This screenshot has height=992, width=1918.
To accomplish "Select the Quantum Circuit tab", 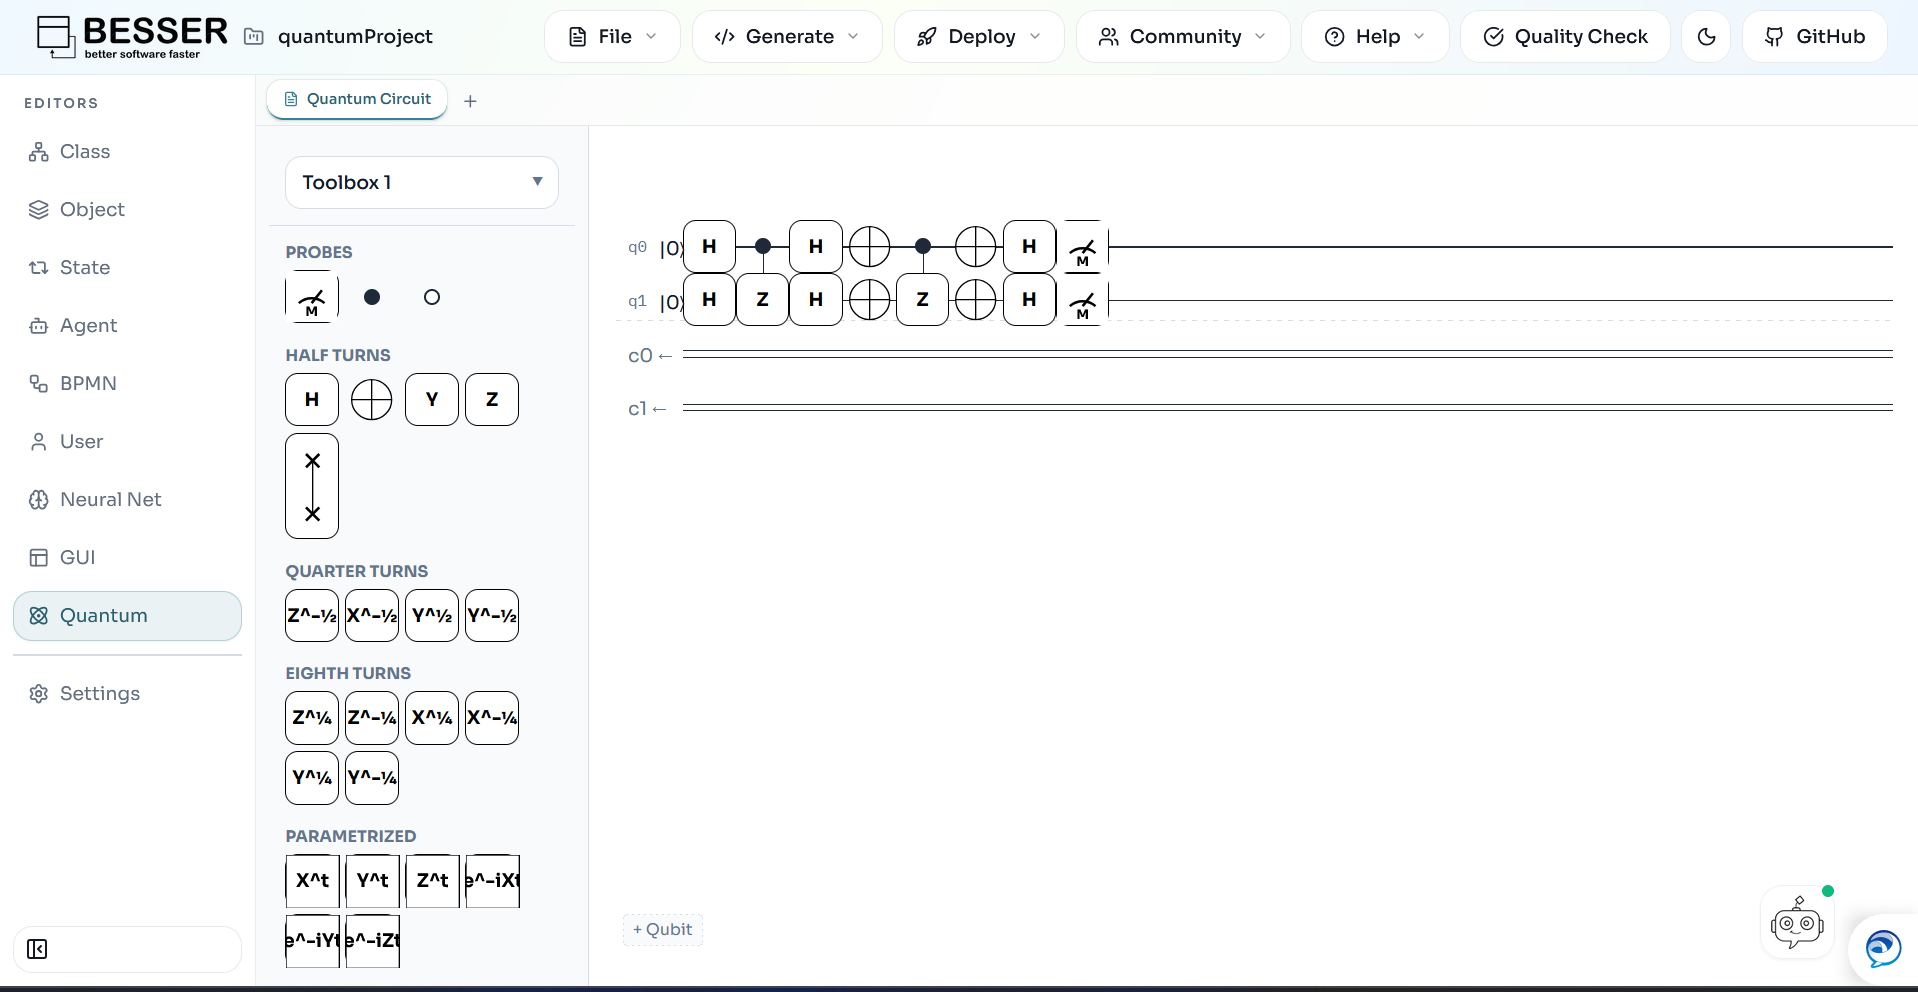I will (x=357, y=99).
